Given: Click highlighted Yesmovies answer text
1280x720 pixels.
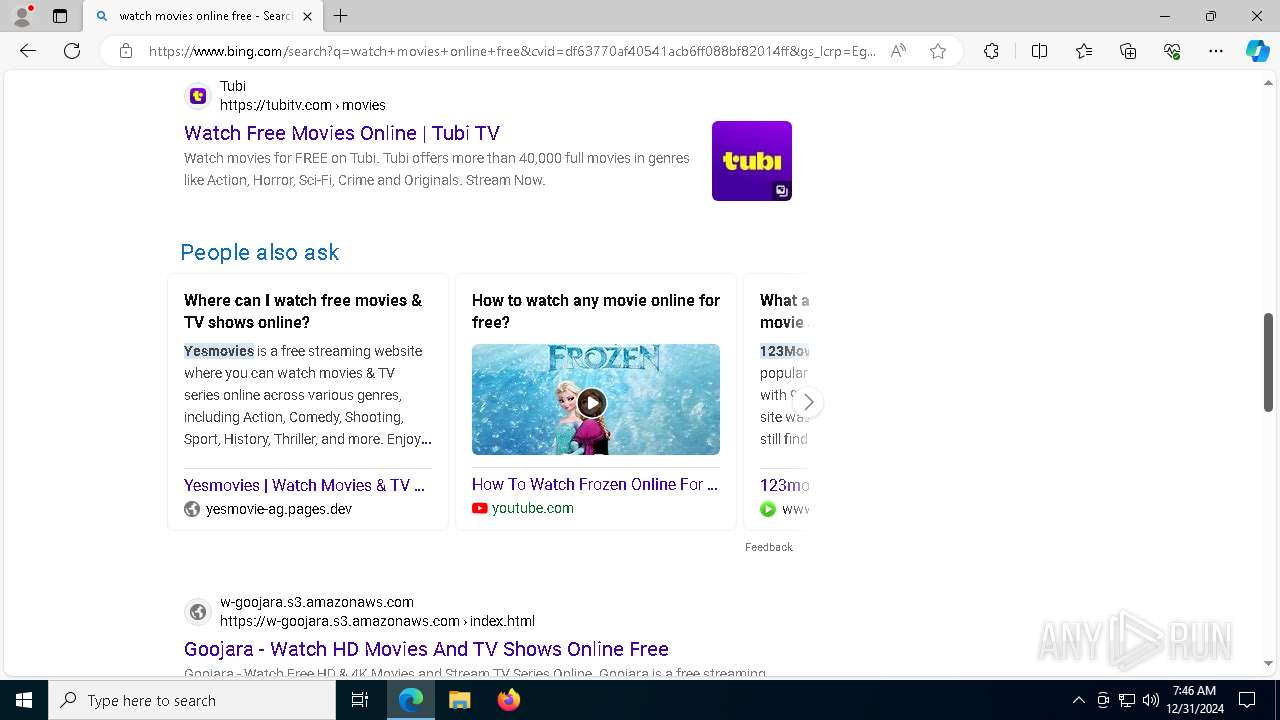Looking at the screenshot, I should pyautogui.click(x=219, y=351).
